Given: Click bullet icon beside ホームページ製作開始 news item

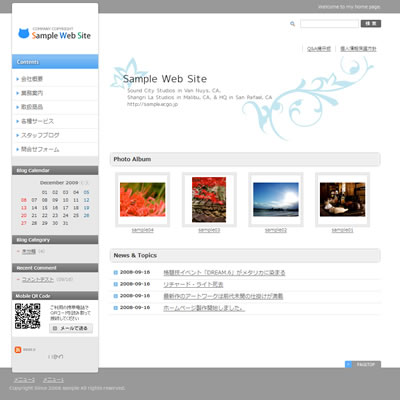Looking at the screenshot, I should (116, 308).
